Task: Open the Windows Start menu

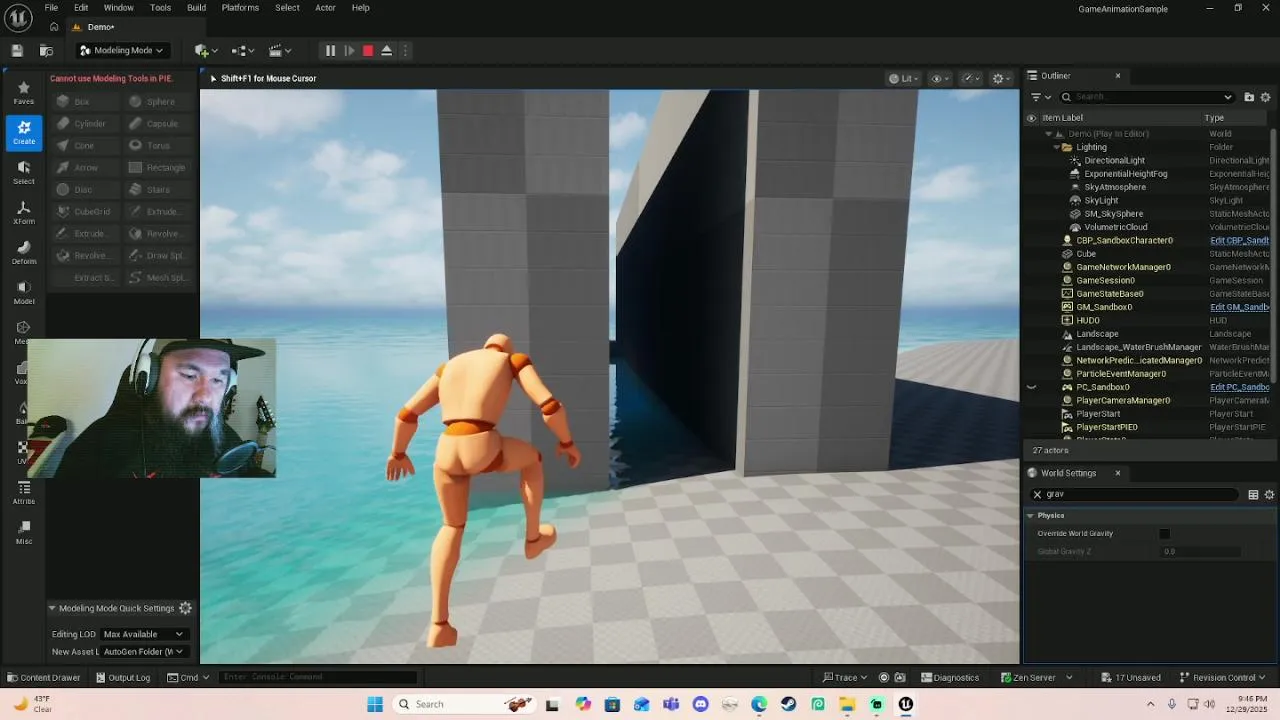Action: point(375,704)
